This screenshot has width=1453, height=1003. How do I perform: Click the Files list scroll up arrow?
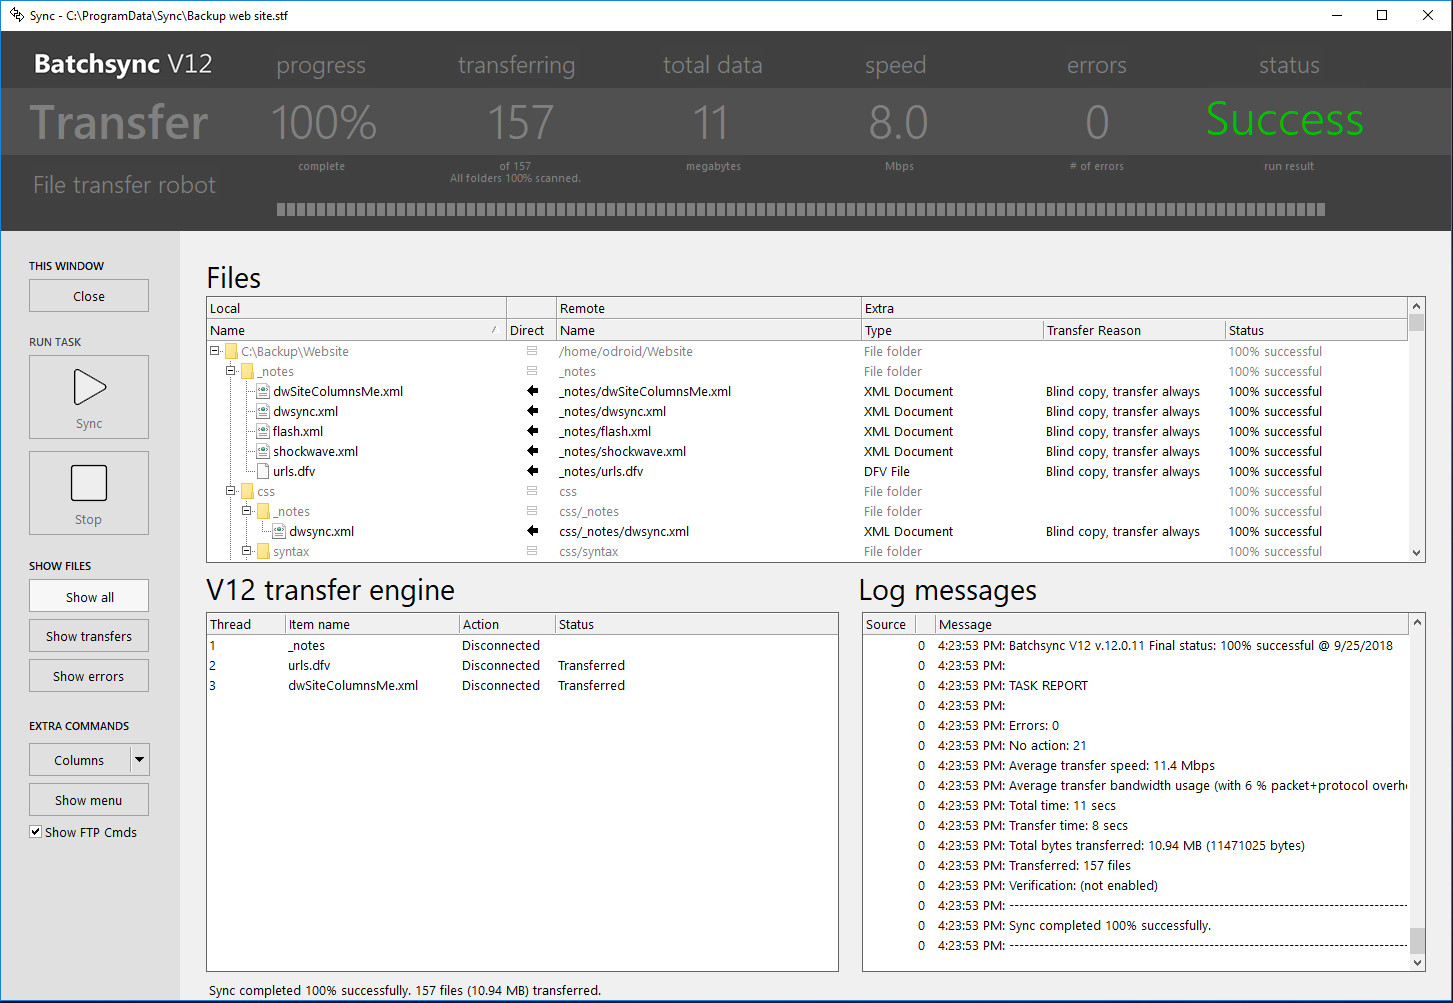point(1416,305)
